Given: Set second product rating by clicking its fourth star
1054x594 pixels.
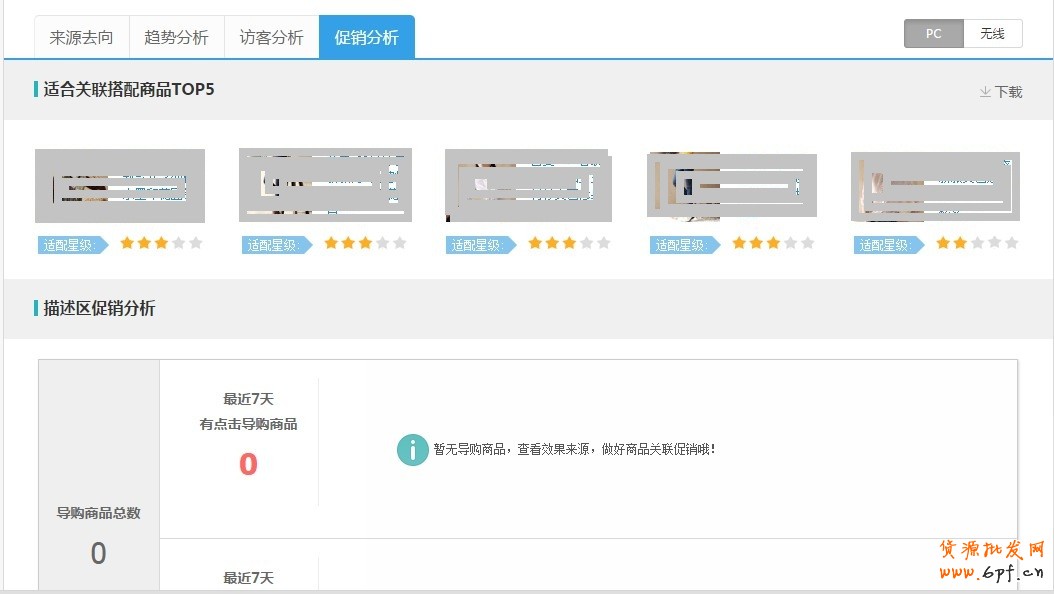Looking at the screenshot, I should click(381, 243).
